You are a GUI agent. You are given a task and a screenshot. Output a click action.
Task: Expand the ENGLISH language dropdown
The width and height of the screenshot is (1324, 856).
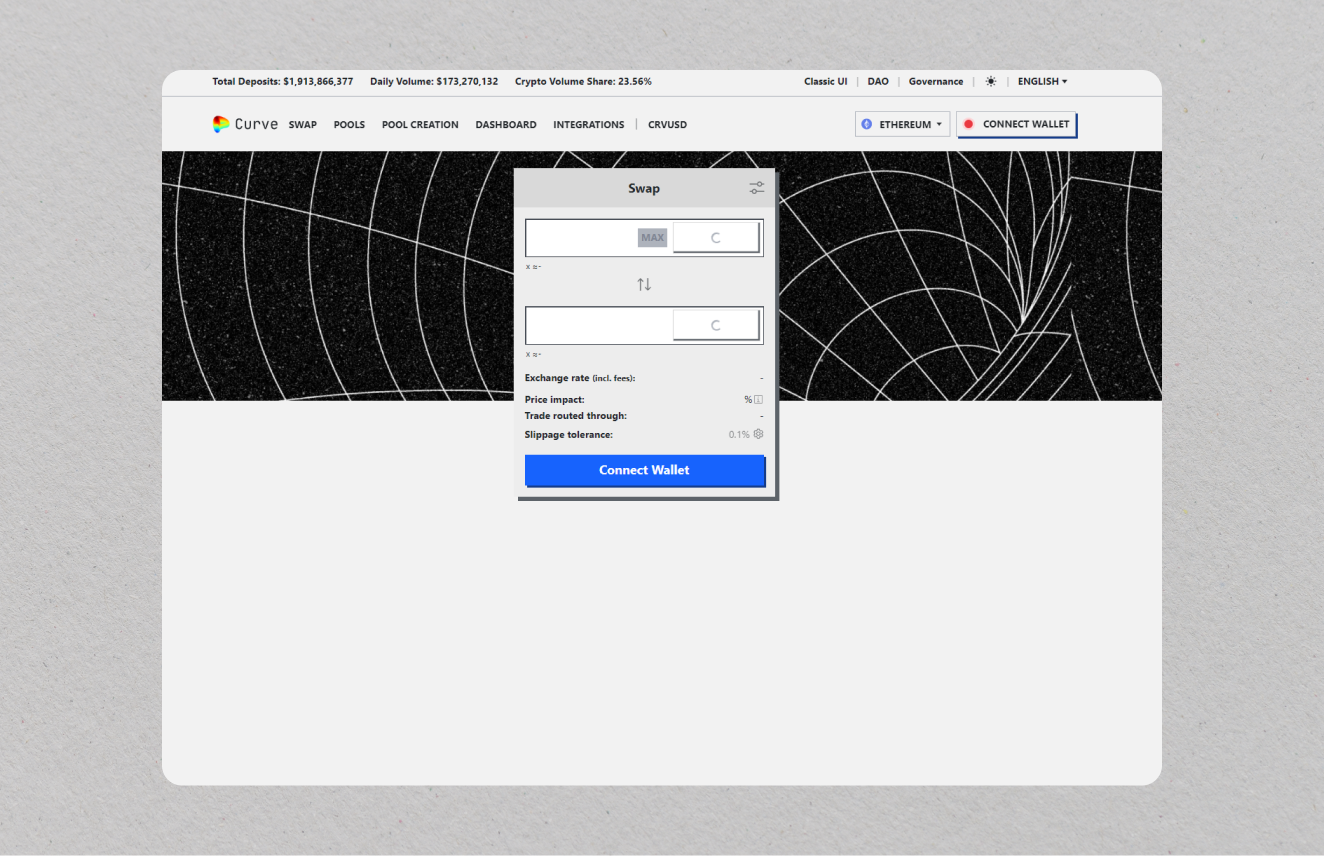1042,82
